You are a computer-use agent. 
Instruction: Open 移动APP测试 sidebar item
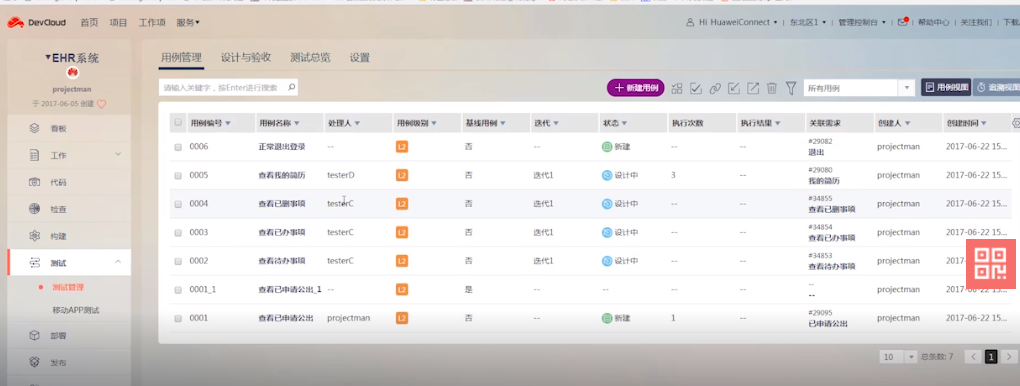tap(75, 310)
